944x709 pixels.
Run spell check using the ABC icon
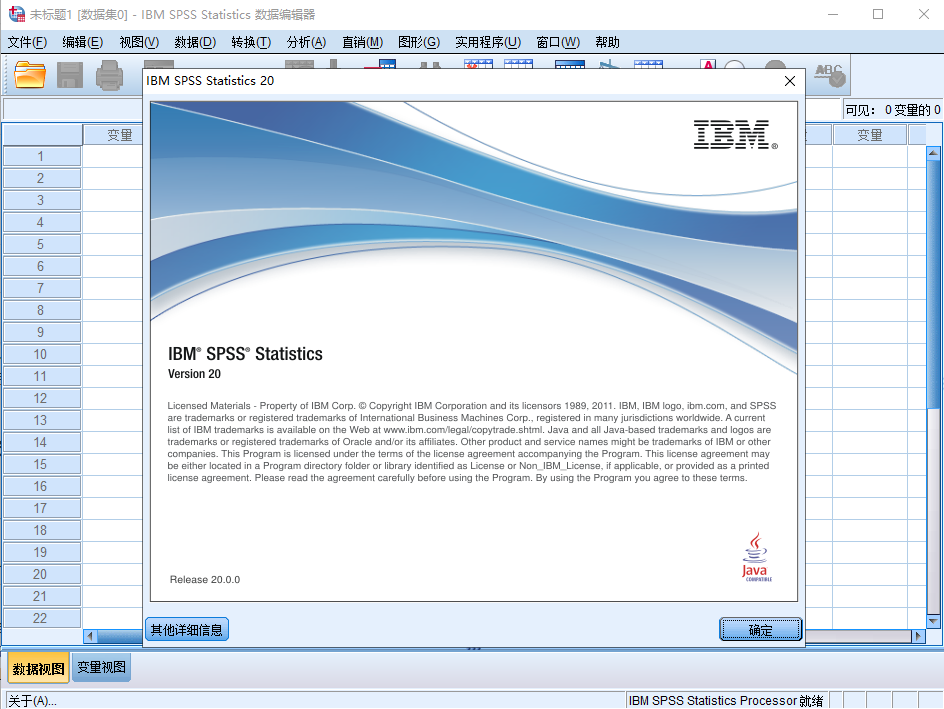(x=828, y=73)
